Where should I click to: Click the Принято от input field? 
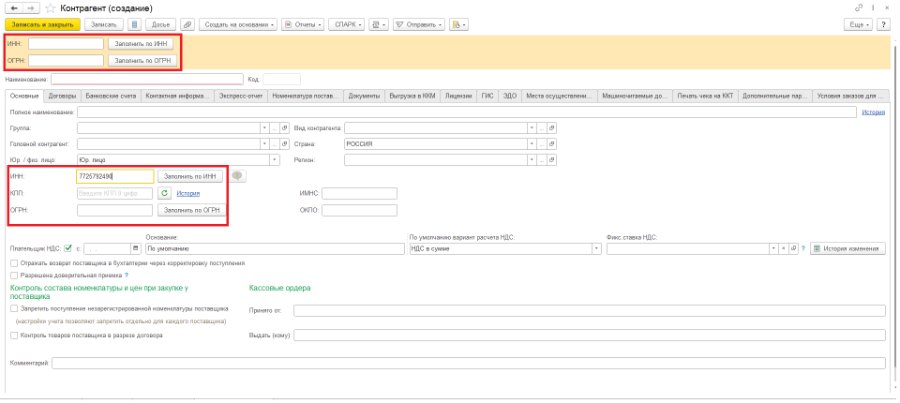point(589,311)
